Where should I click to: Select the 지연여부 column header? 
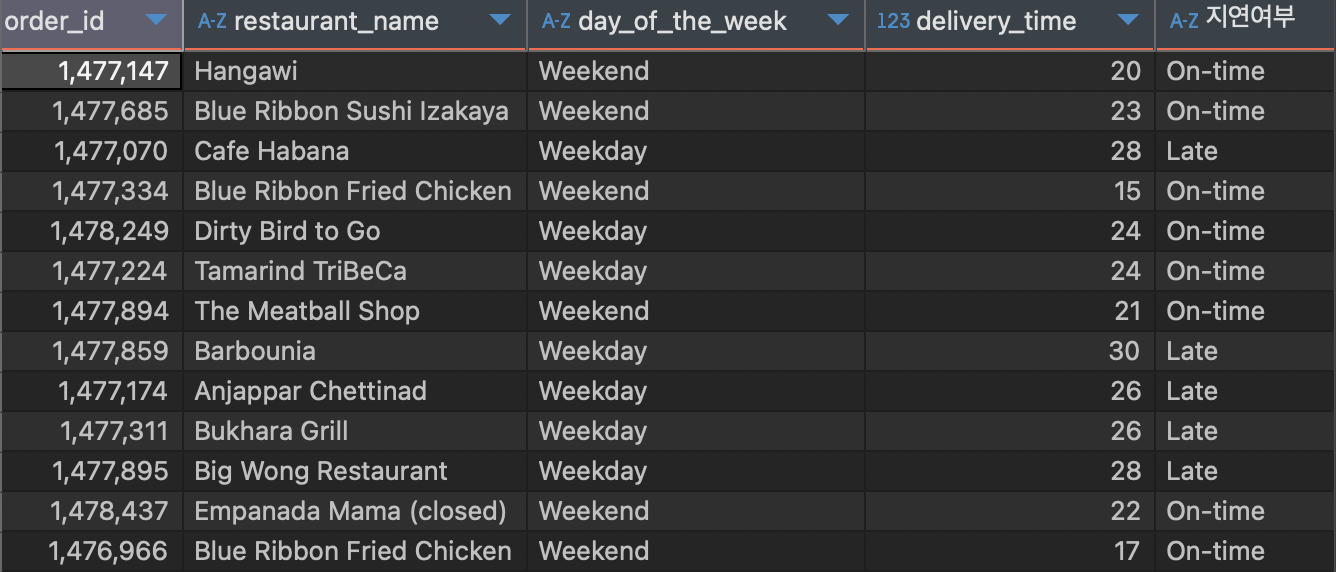tap(1246, 24)
